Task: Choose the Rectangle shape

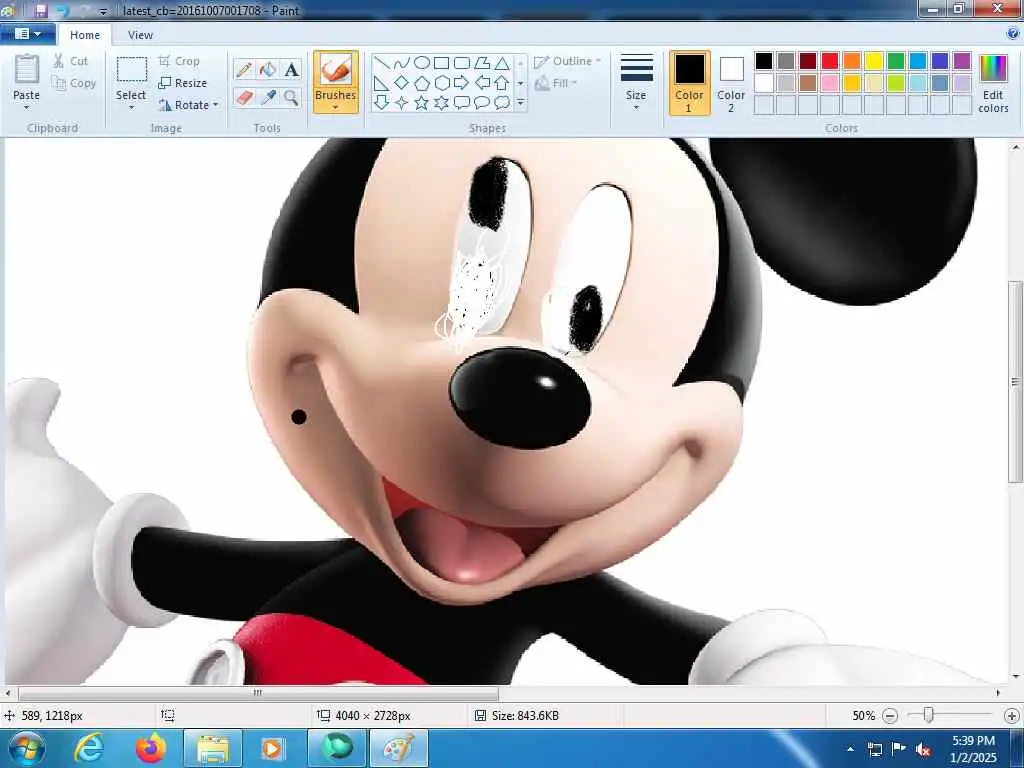Action: [x=441, y=63]
